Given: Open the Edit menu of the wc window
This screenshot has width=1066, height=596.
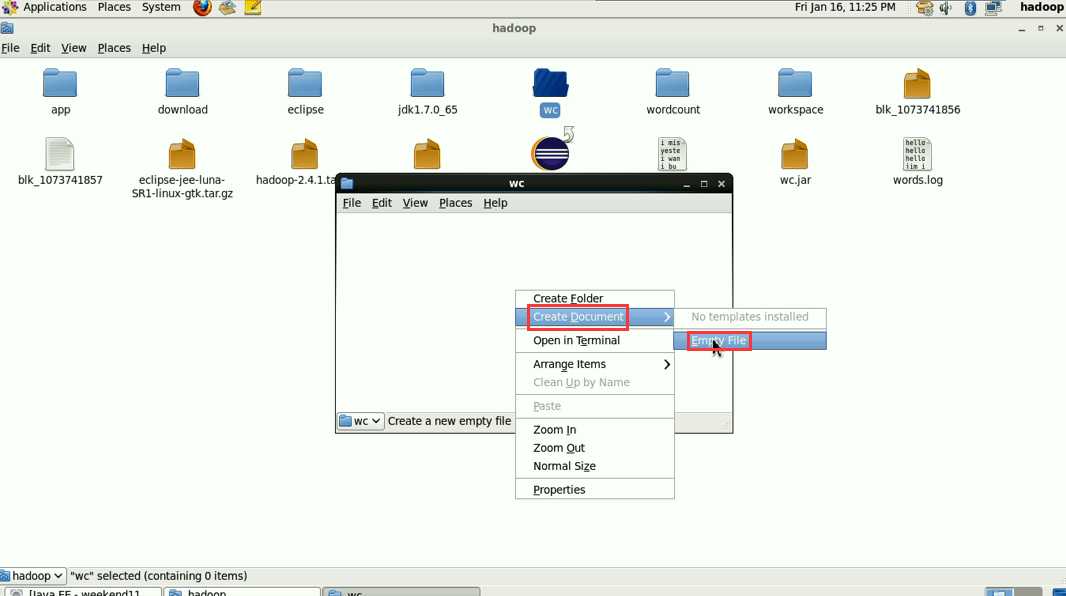Looking at the screenshot, I should 381,203.
